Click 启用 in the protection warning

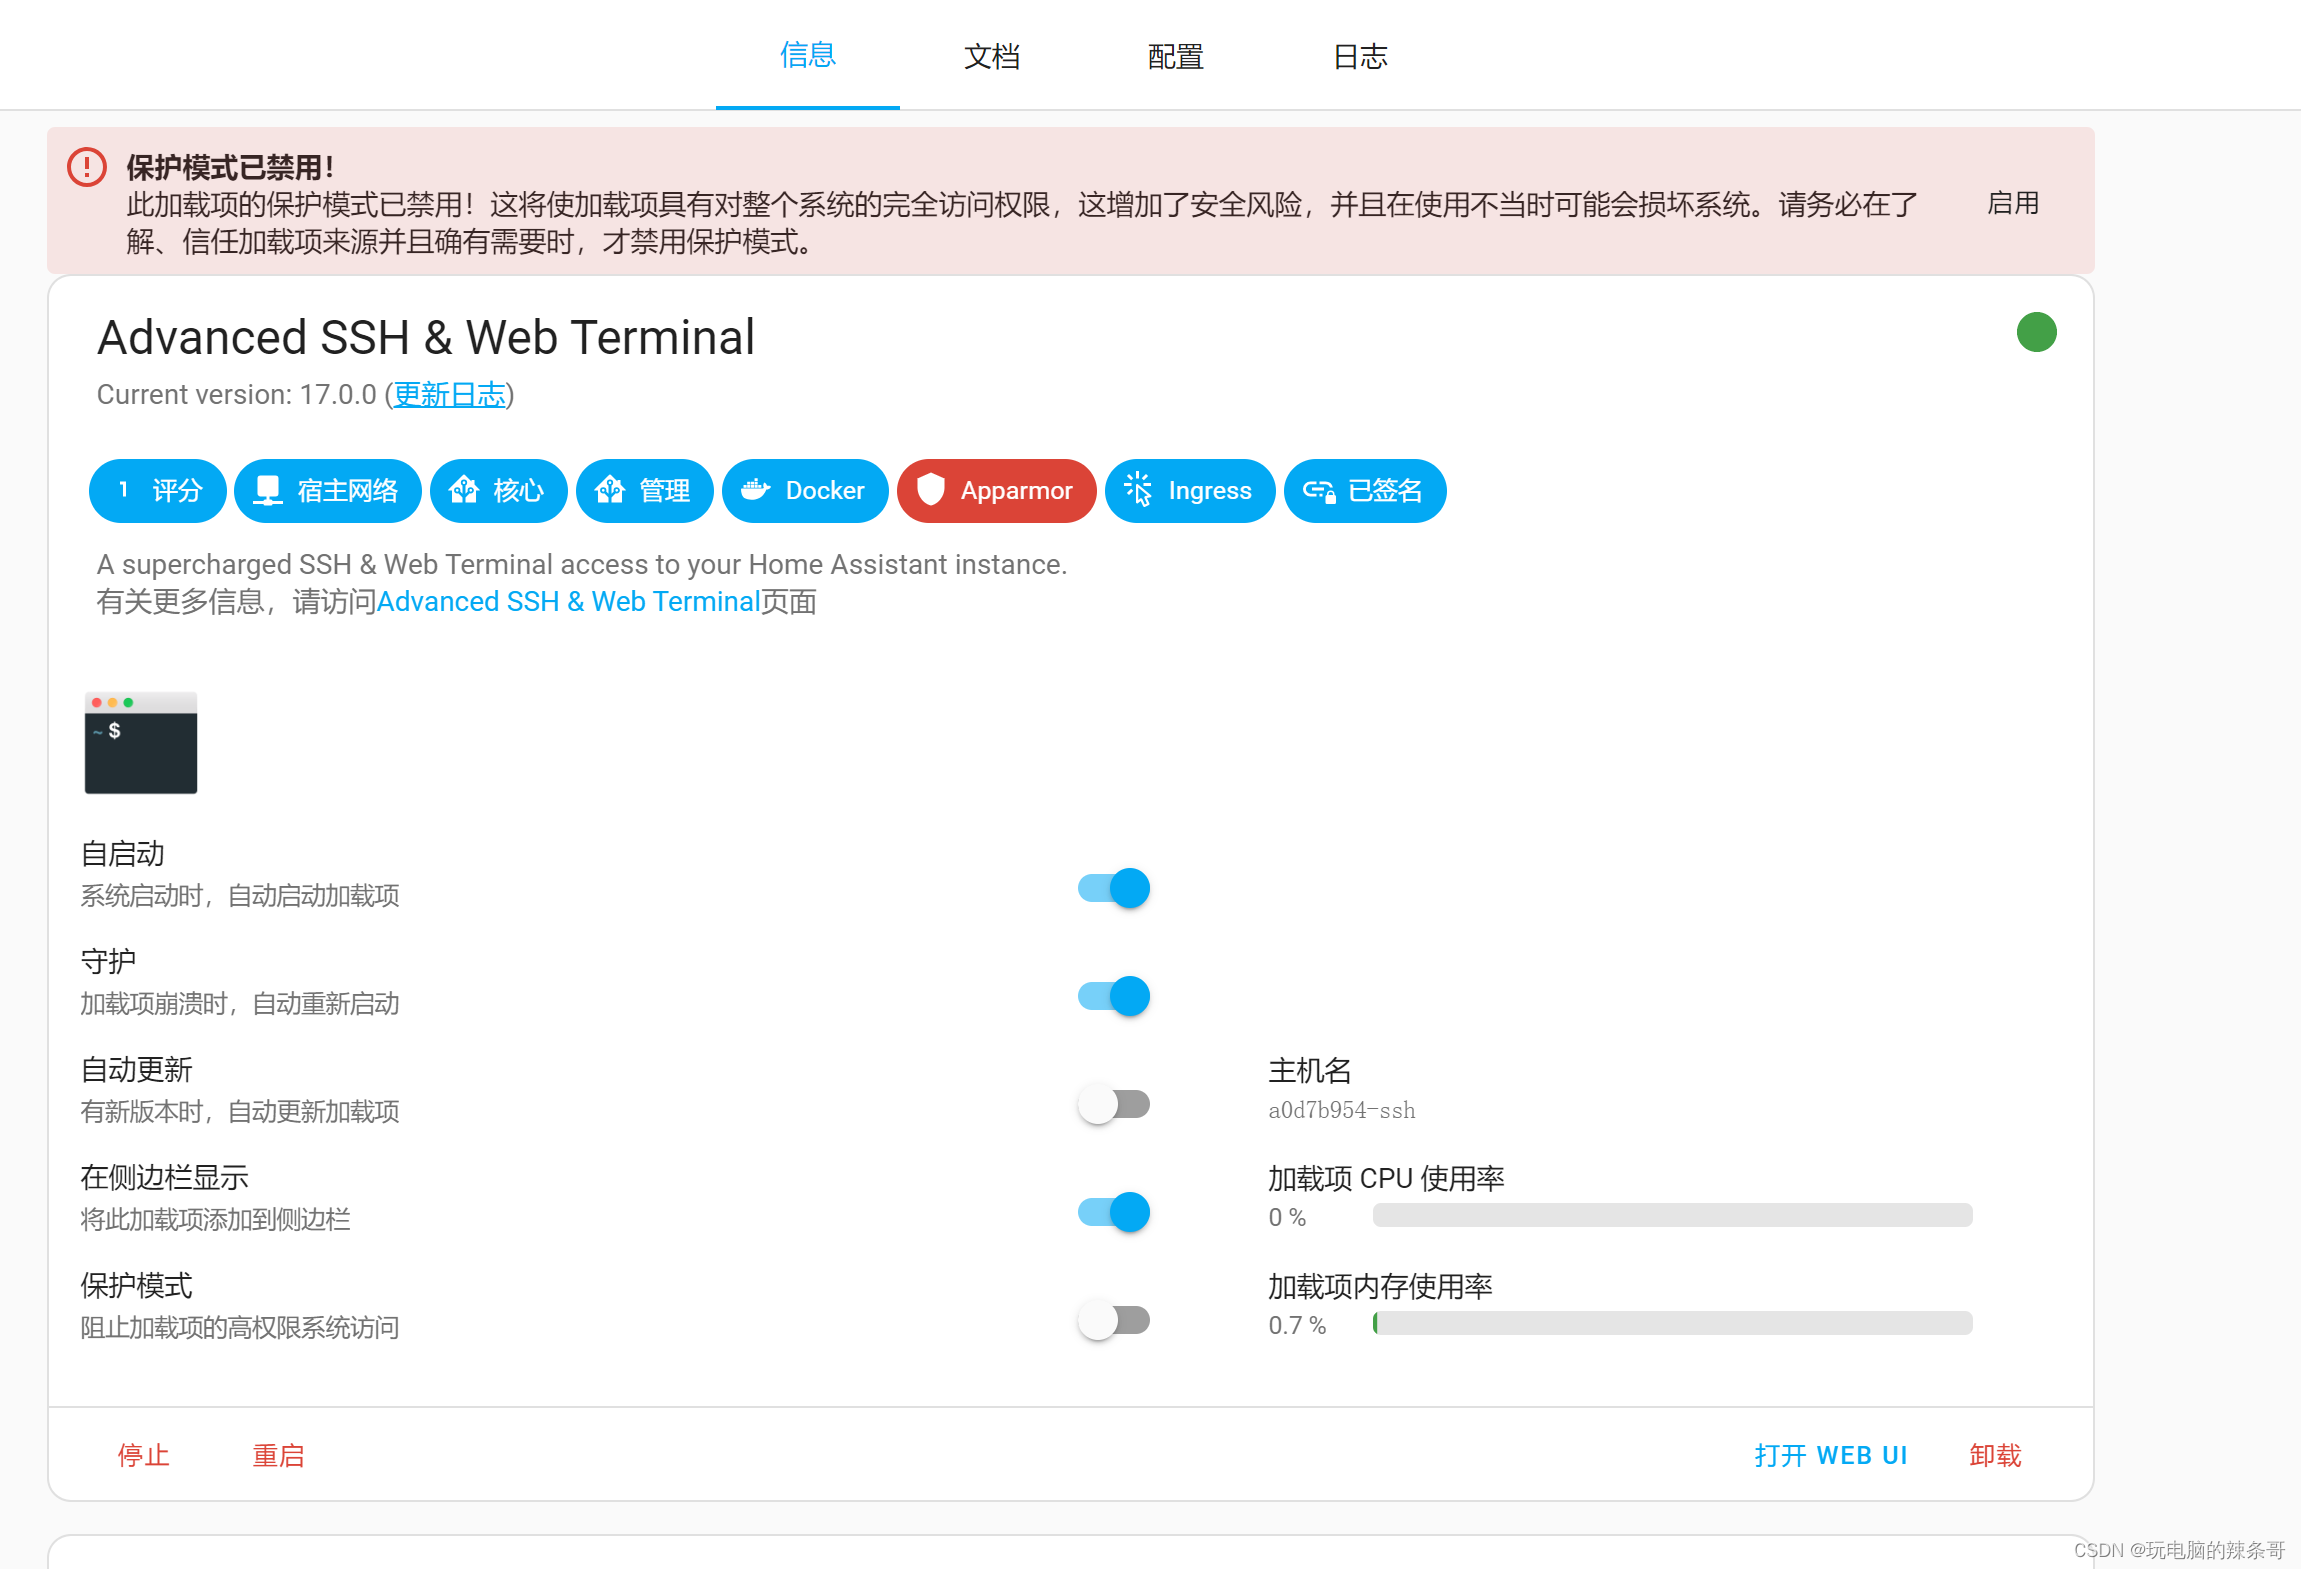click(x=2013, y=203)
